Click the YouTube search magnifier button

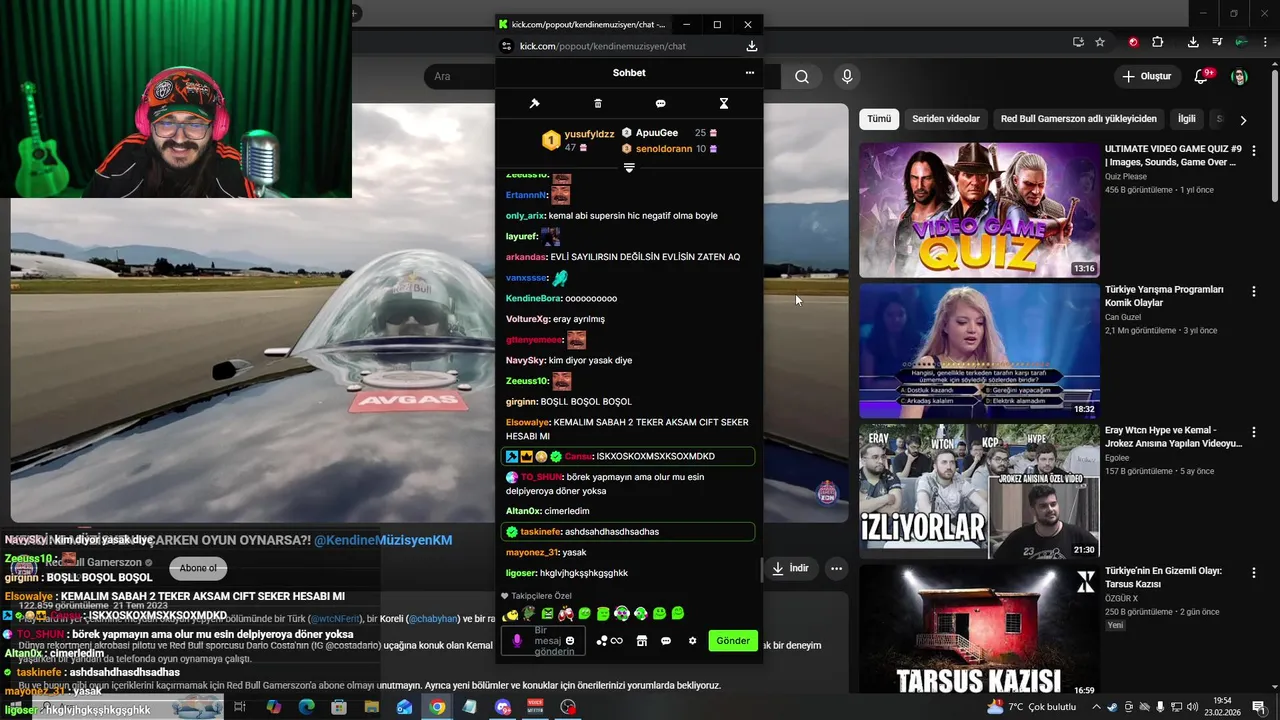[x=802, y=77]
